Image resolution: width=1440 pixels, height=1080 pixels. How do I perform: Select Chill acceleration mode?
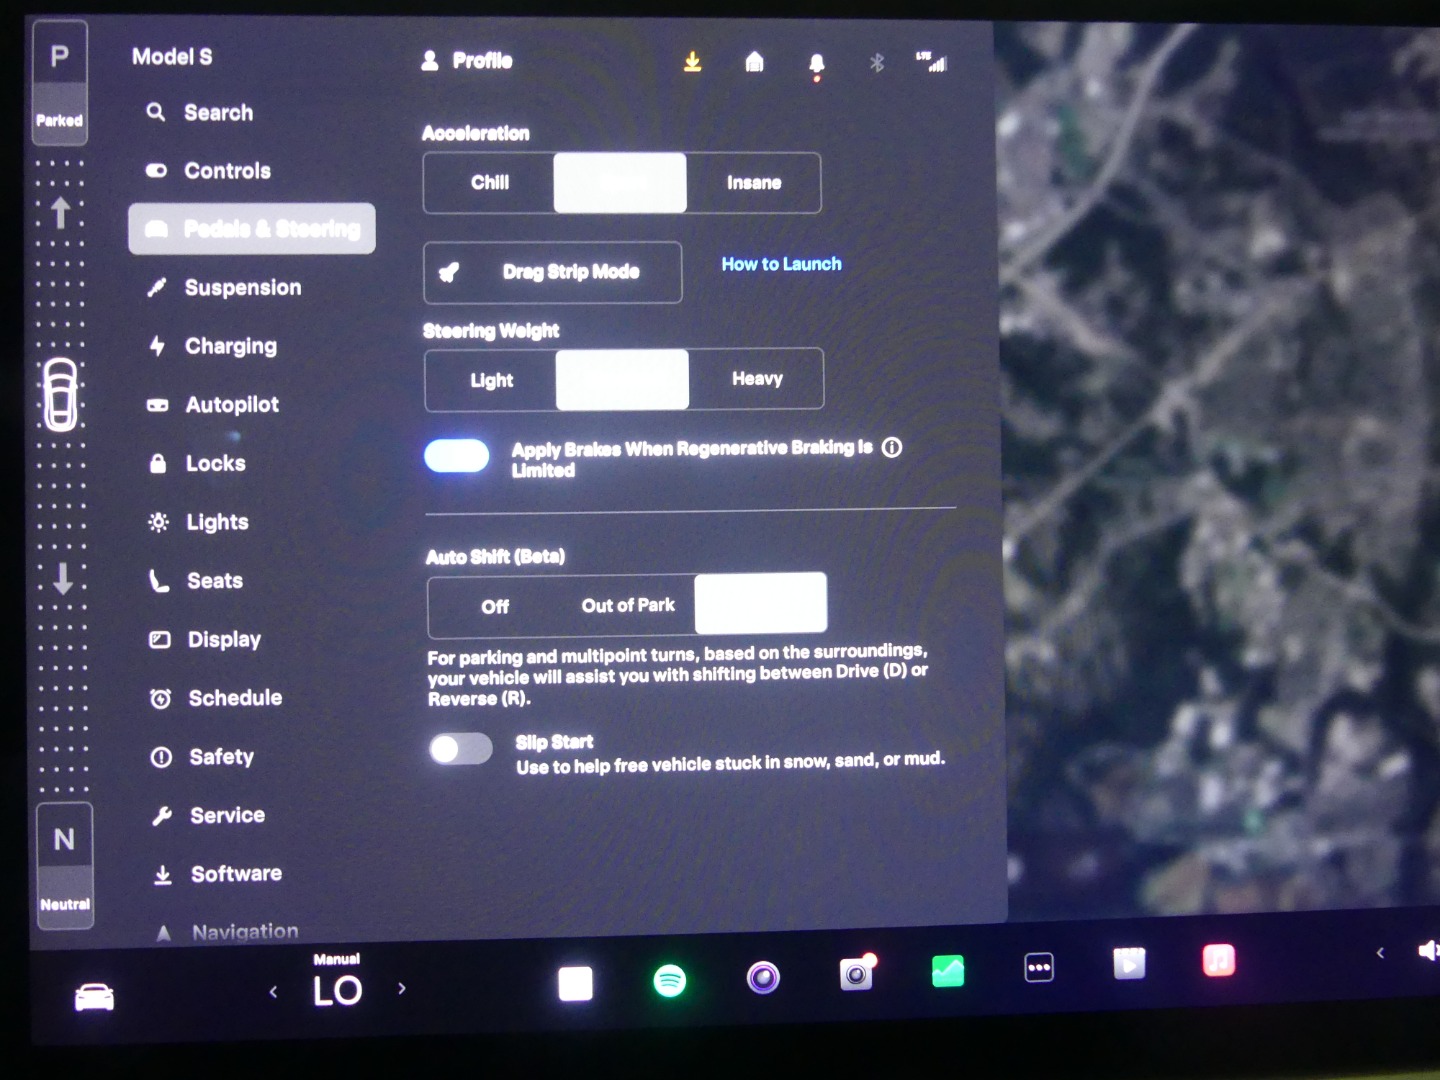[490, 183]
